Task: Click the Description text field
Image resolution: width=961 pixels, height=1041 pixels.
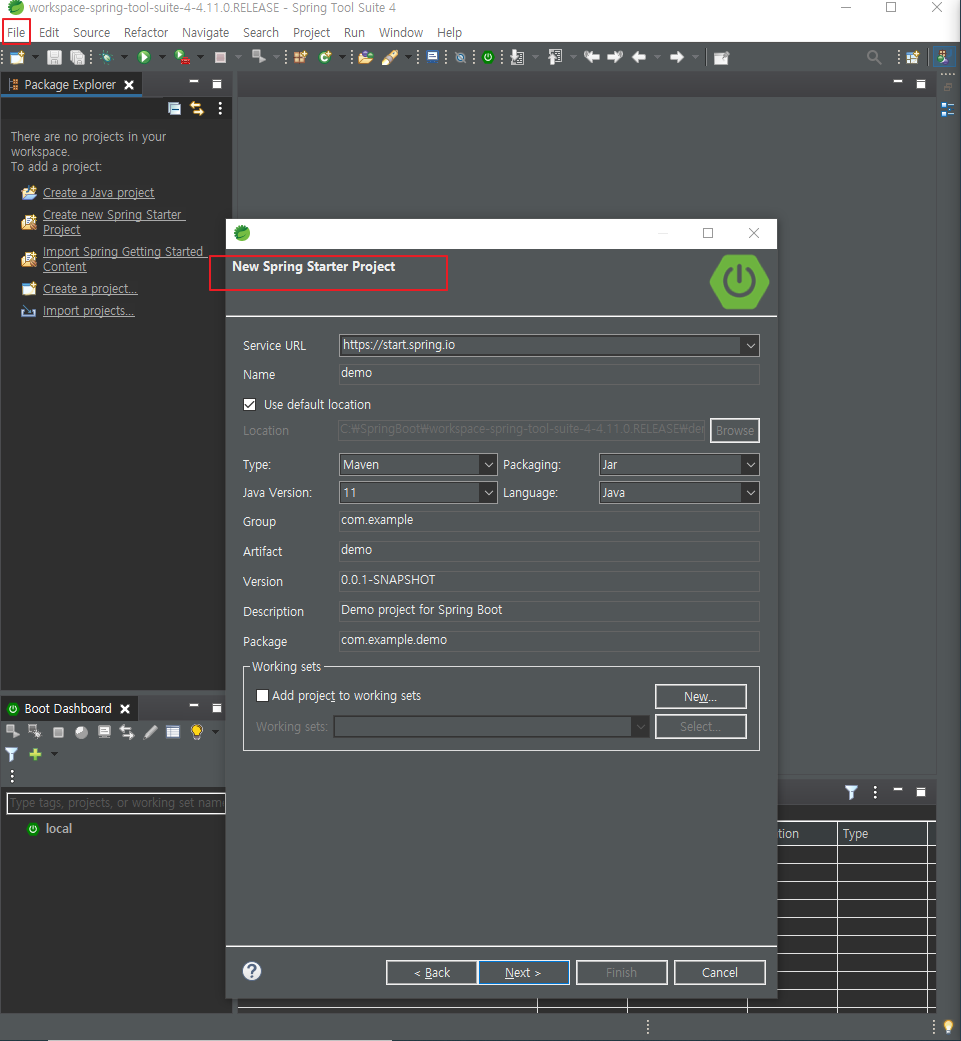Action: pos(549,611)
